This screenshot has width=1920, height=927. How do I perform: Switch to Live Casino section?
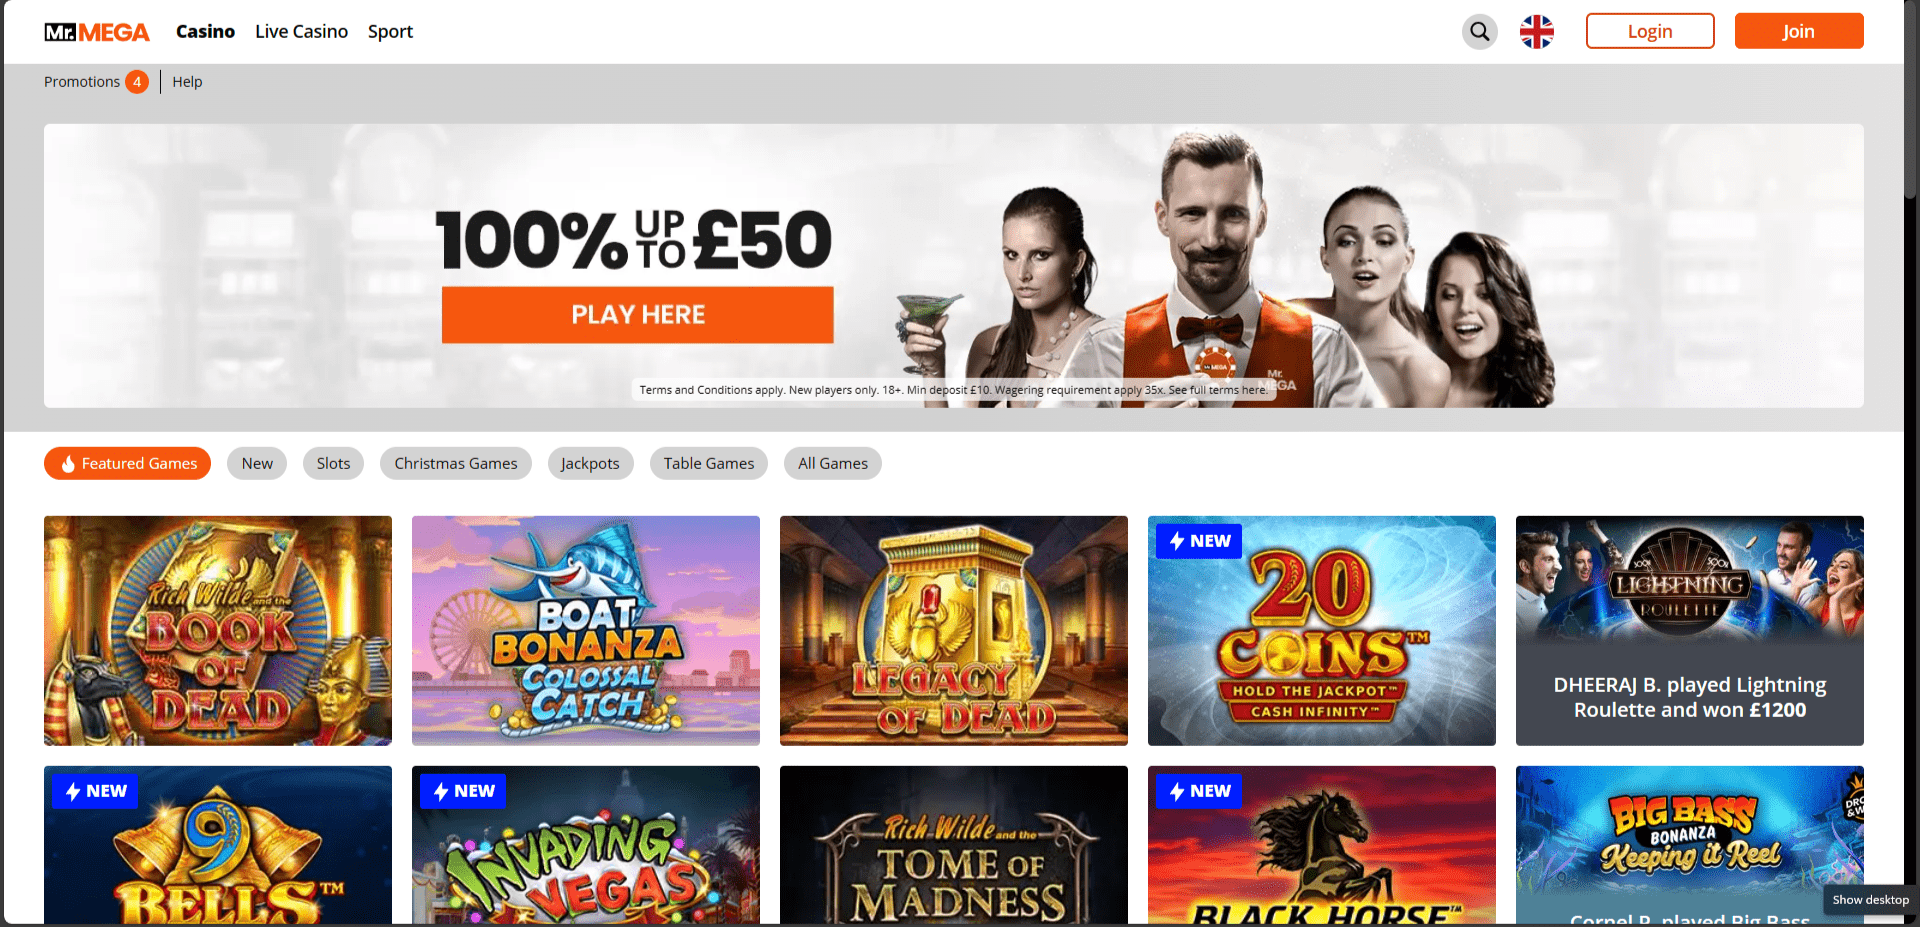(301, 32)
